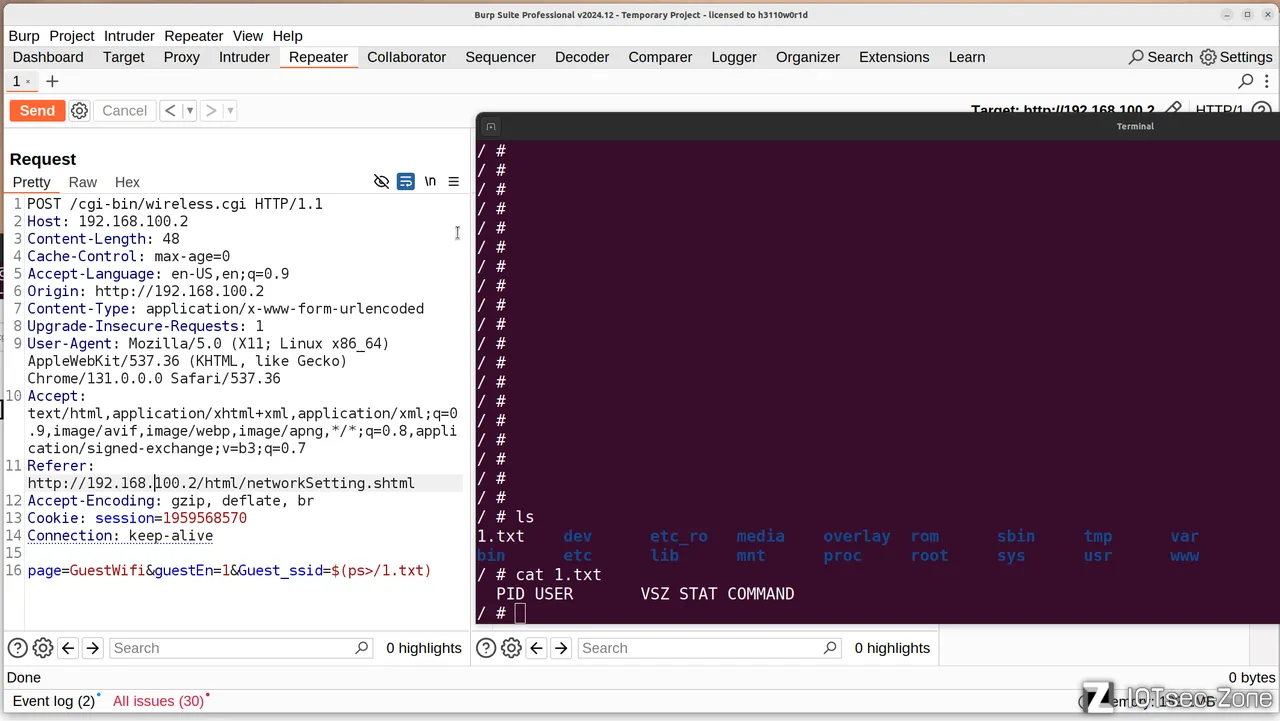Open the back history dropdown arrow
Image resolution: width=1280 pixels, height=721 pixels.
click(189, 111)
